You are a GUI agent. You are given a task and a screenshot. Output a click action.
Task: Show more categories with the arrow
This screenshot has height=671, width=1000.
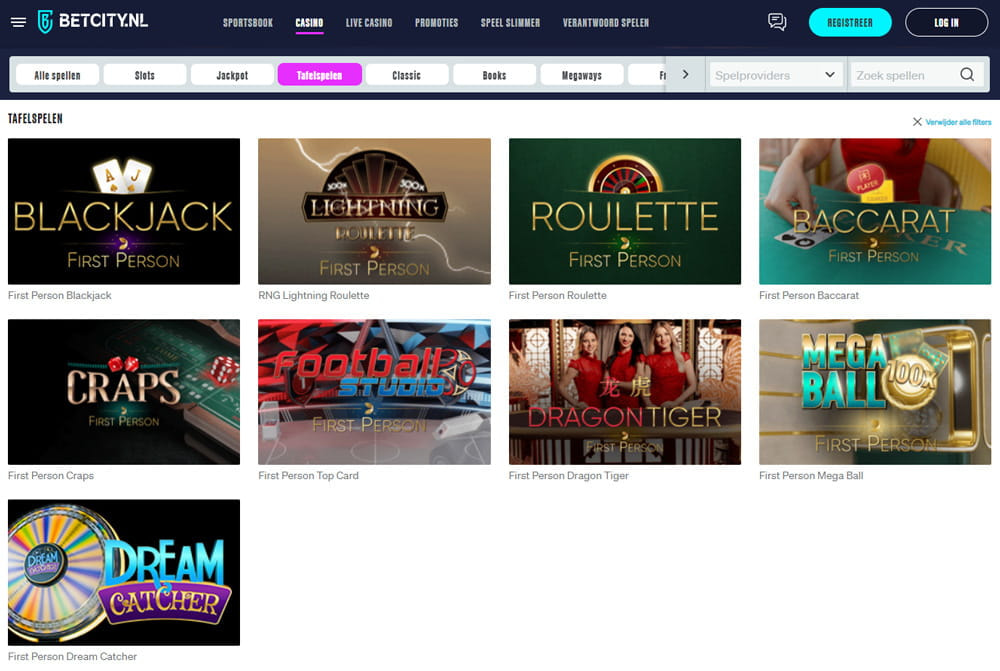point(686,75)
